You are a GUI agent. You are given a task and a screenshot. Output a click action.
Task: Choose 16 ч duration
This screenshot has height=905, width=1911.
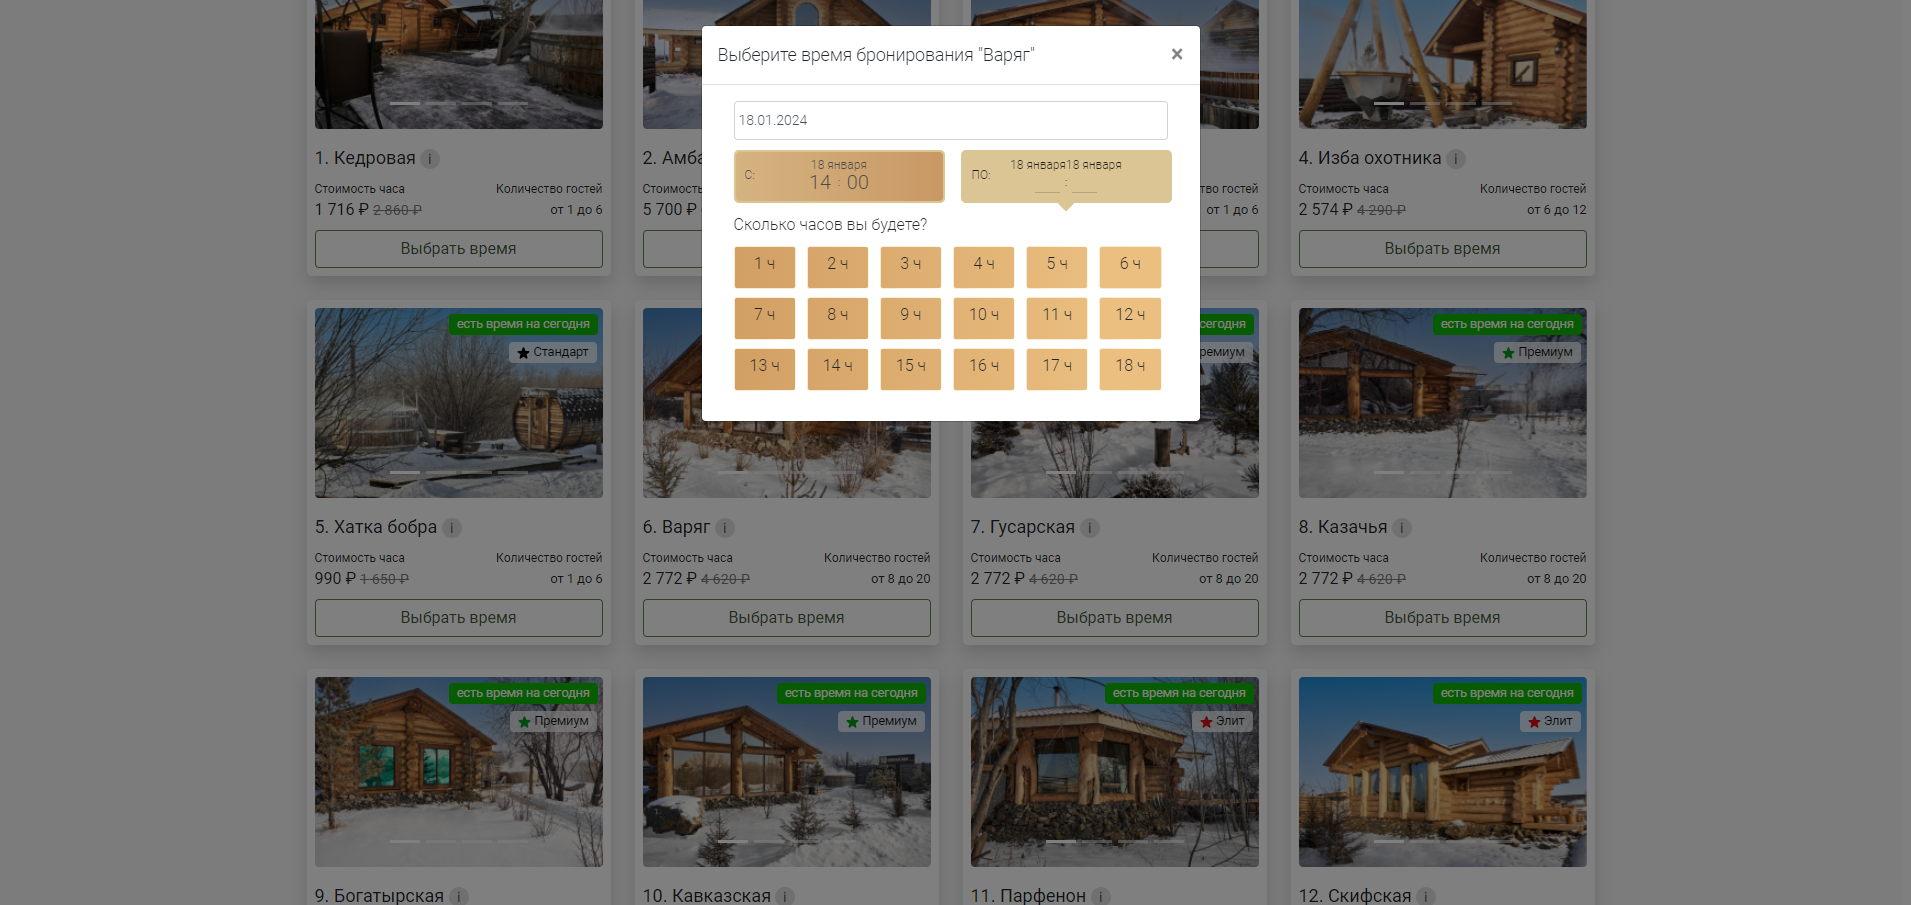[984, 368]
